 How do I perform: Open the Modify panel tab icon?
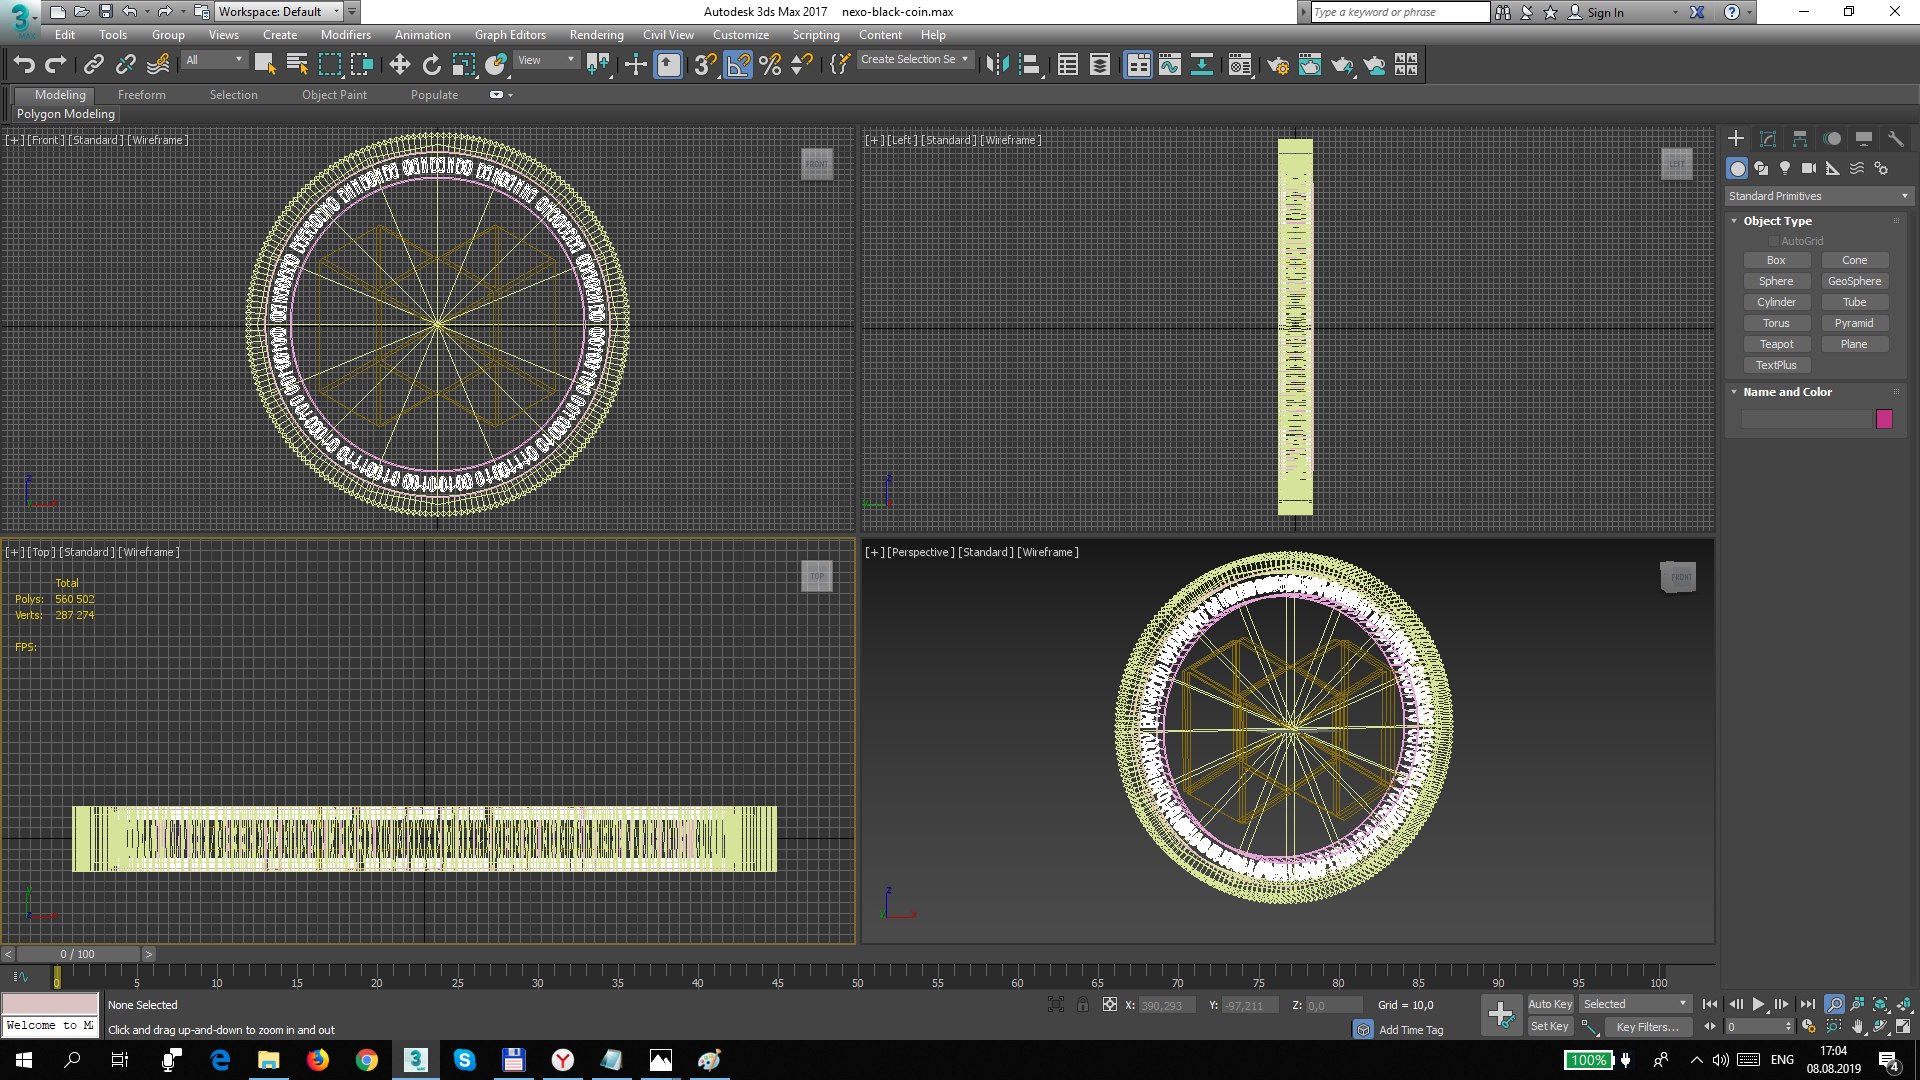click(1768, 139)
